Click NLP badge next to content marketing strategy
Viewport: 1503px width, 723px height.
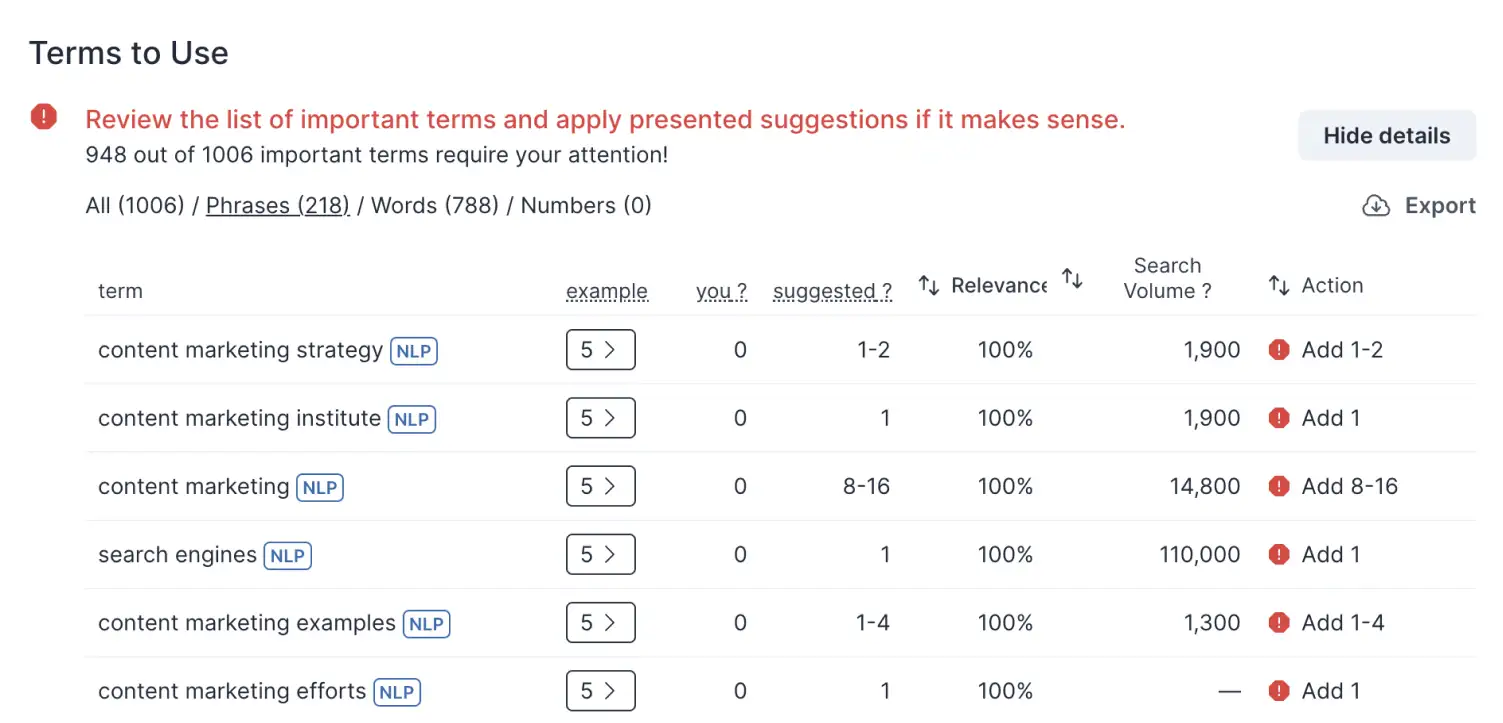(414, 351)
